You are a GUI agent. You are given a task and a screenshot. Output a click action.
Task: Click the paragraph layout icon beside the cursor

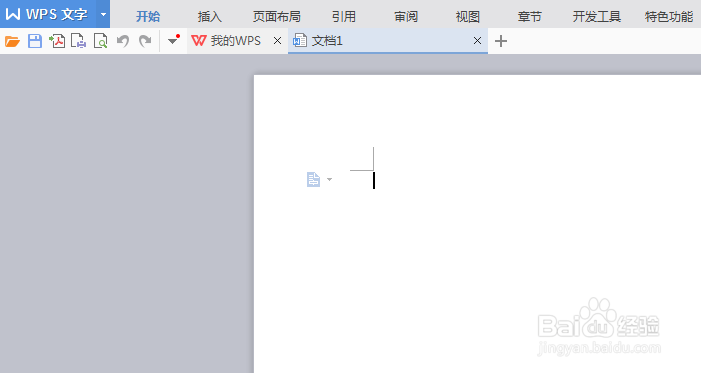pos(313,179)
